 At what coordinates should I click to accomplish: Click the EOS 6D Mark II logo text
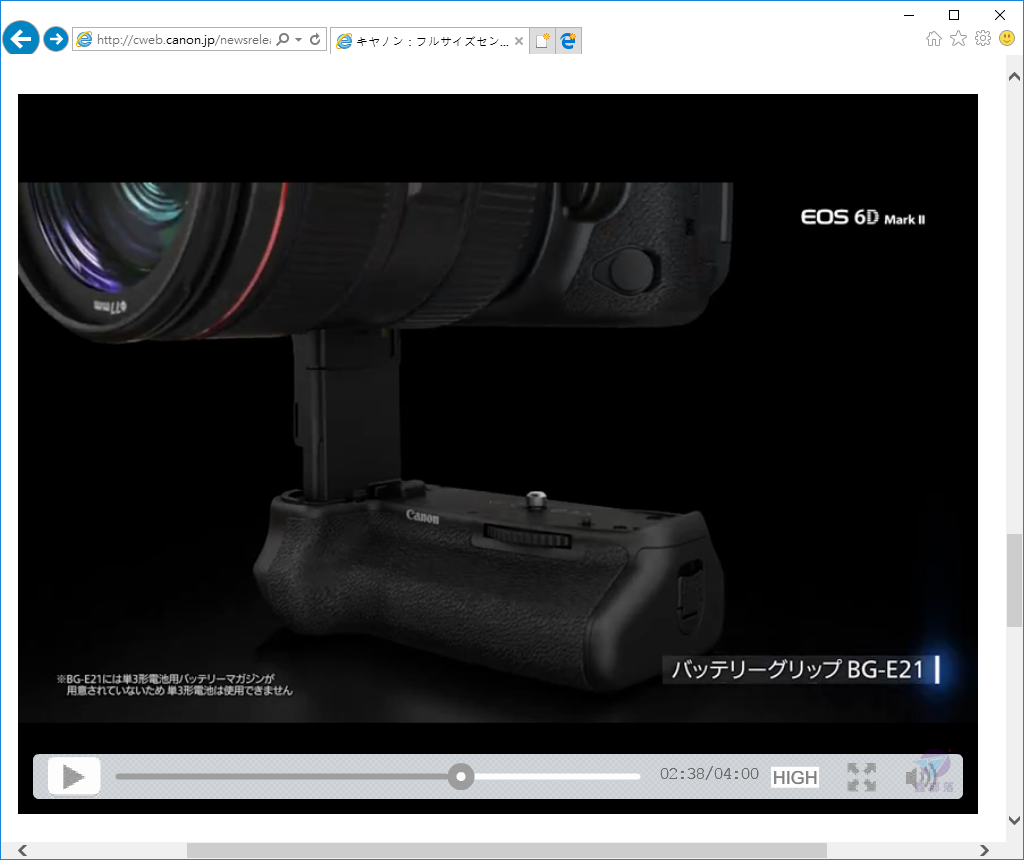tap(863, 217)
